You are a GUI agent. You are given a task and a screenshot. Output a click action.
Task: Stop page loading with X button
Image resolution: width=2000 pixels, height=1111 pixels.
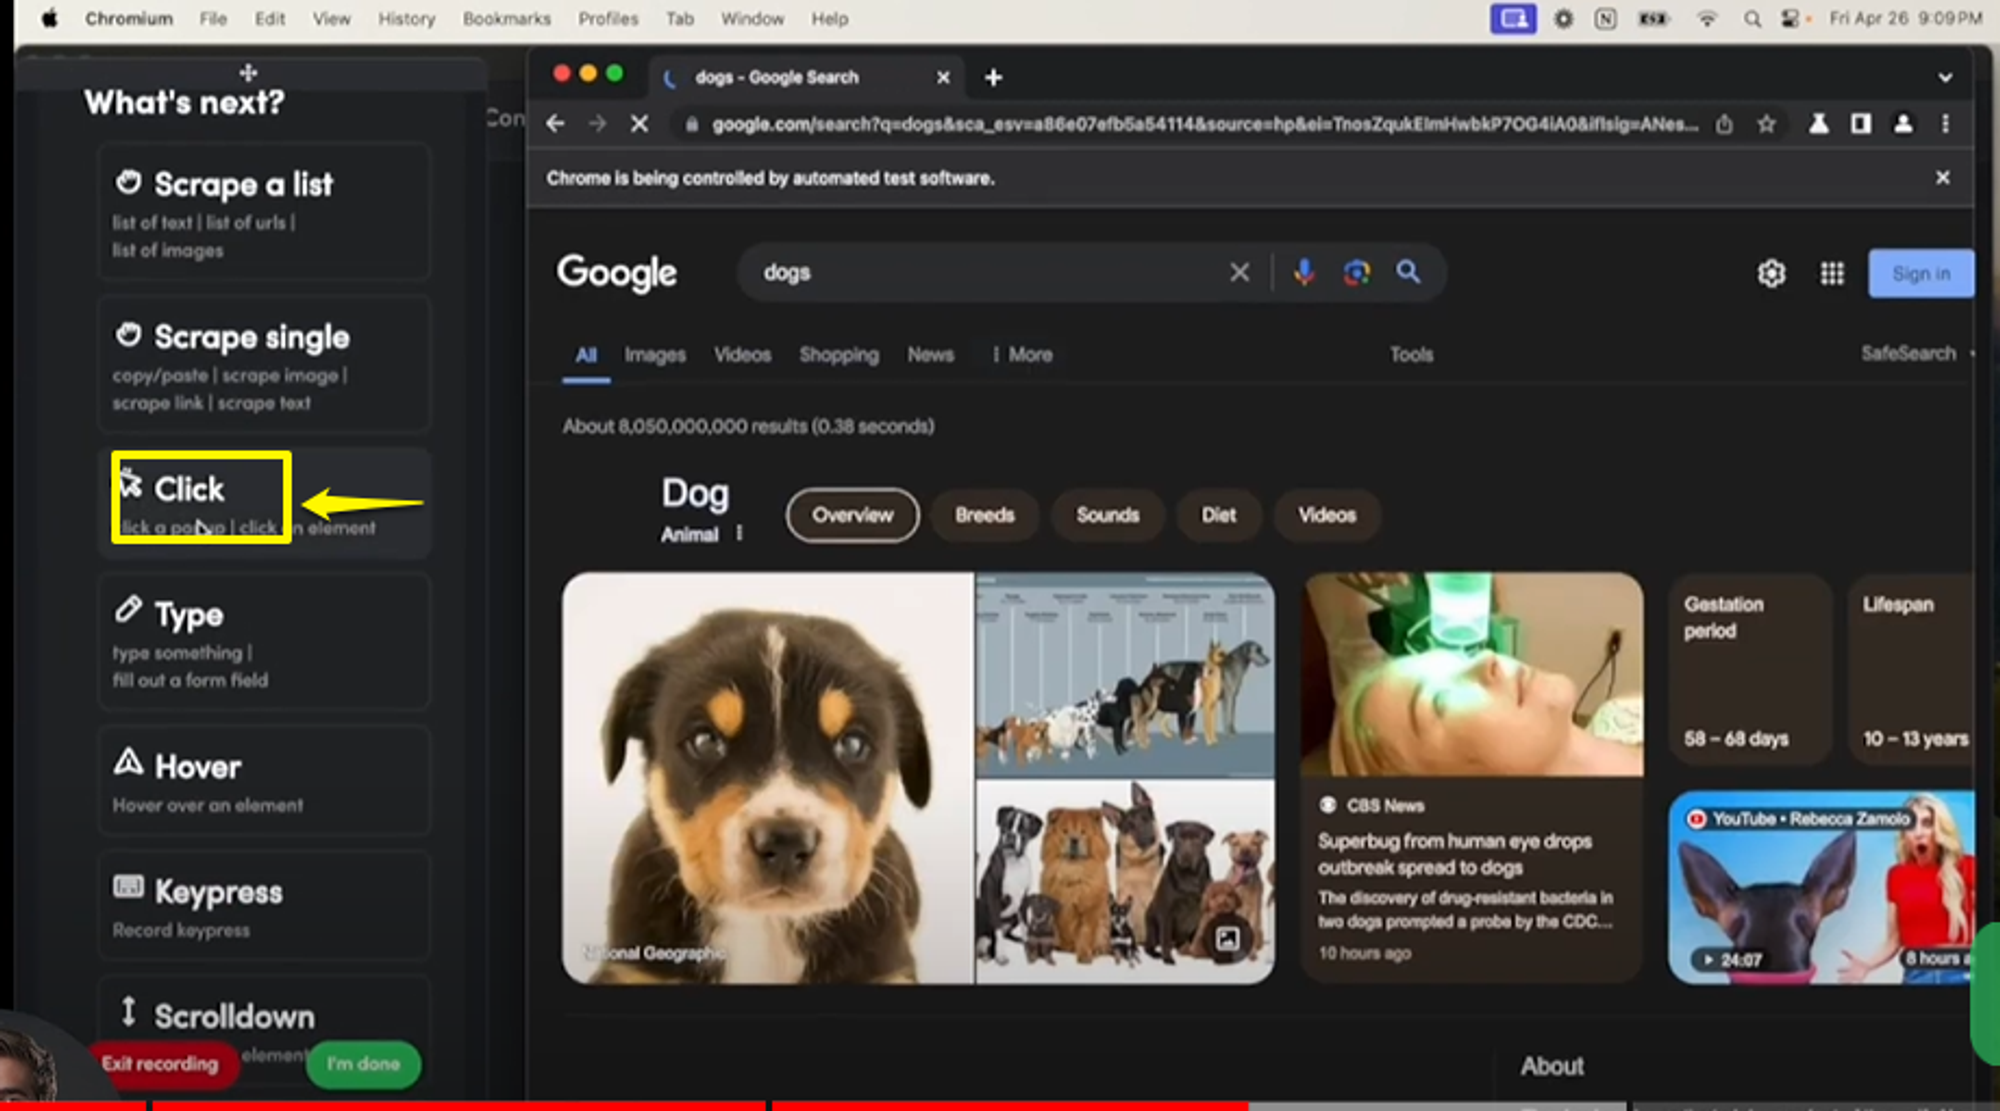click(640, 124)
